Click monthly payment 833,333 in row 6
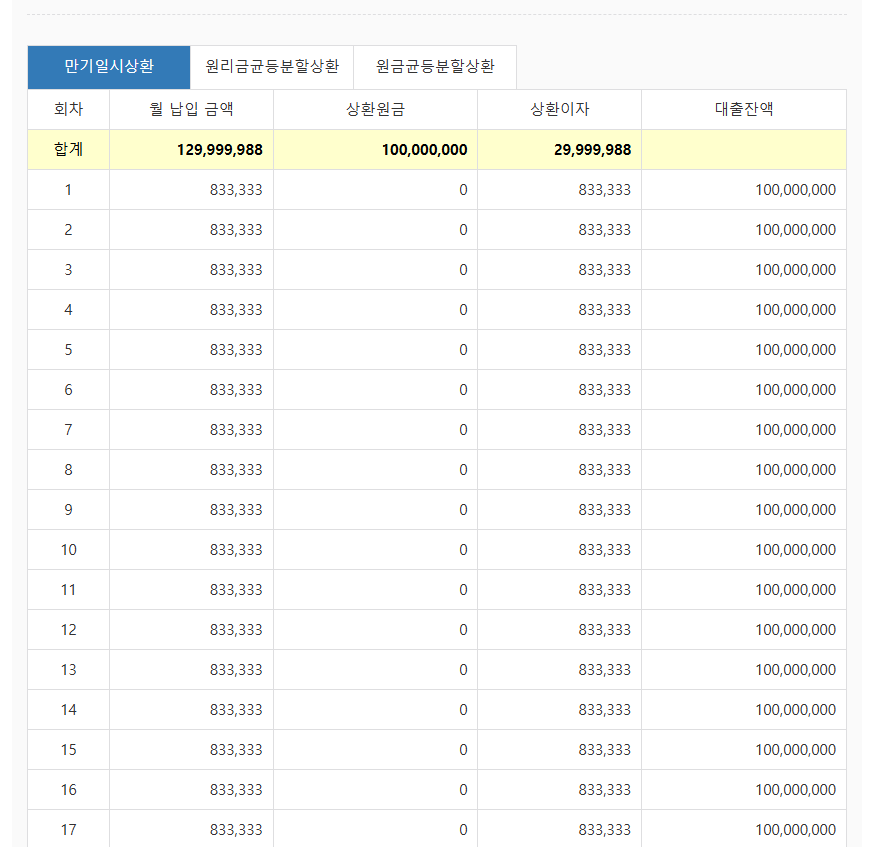Viewport: 873px width, 847px height. click(x=236, y=390)
